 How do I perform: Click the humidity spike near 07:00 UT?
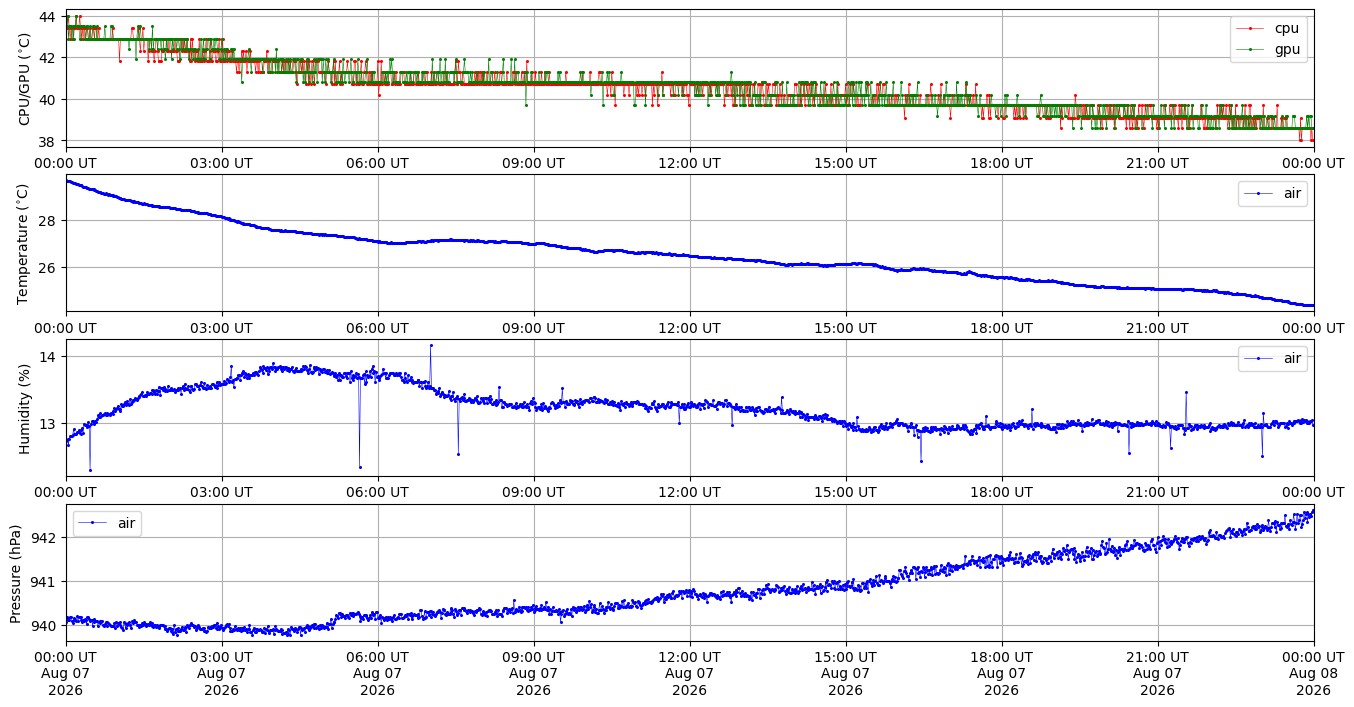pyautogui.click(x=431, y=346)
